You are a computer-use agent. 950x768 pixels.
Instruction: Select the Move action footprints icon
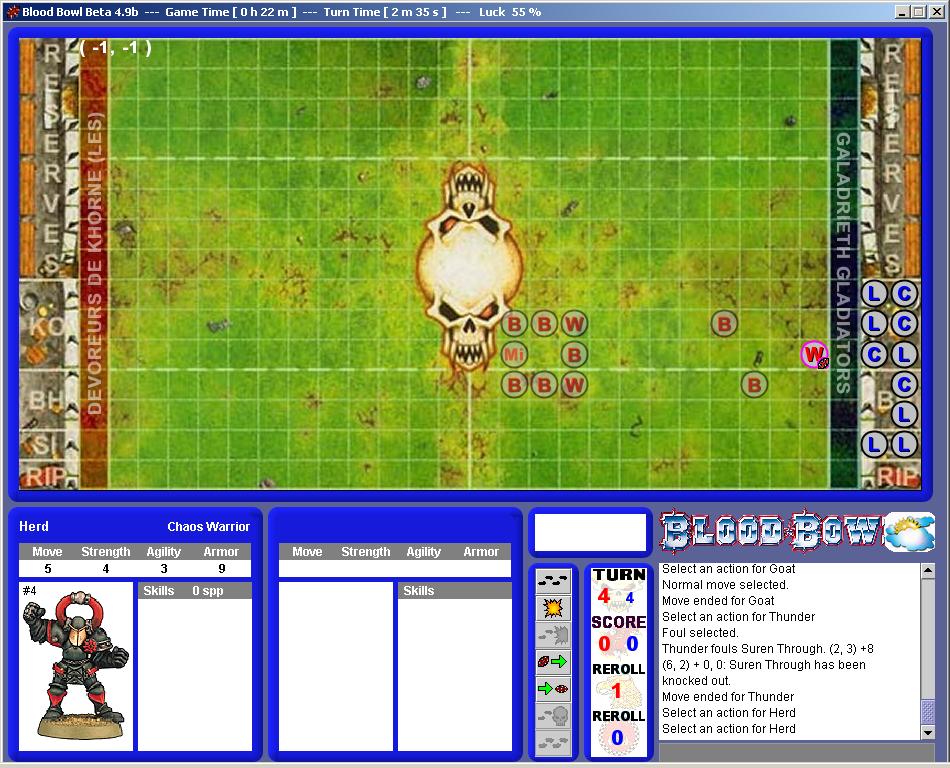tap(553, 581)
